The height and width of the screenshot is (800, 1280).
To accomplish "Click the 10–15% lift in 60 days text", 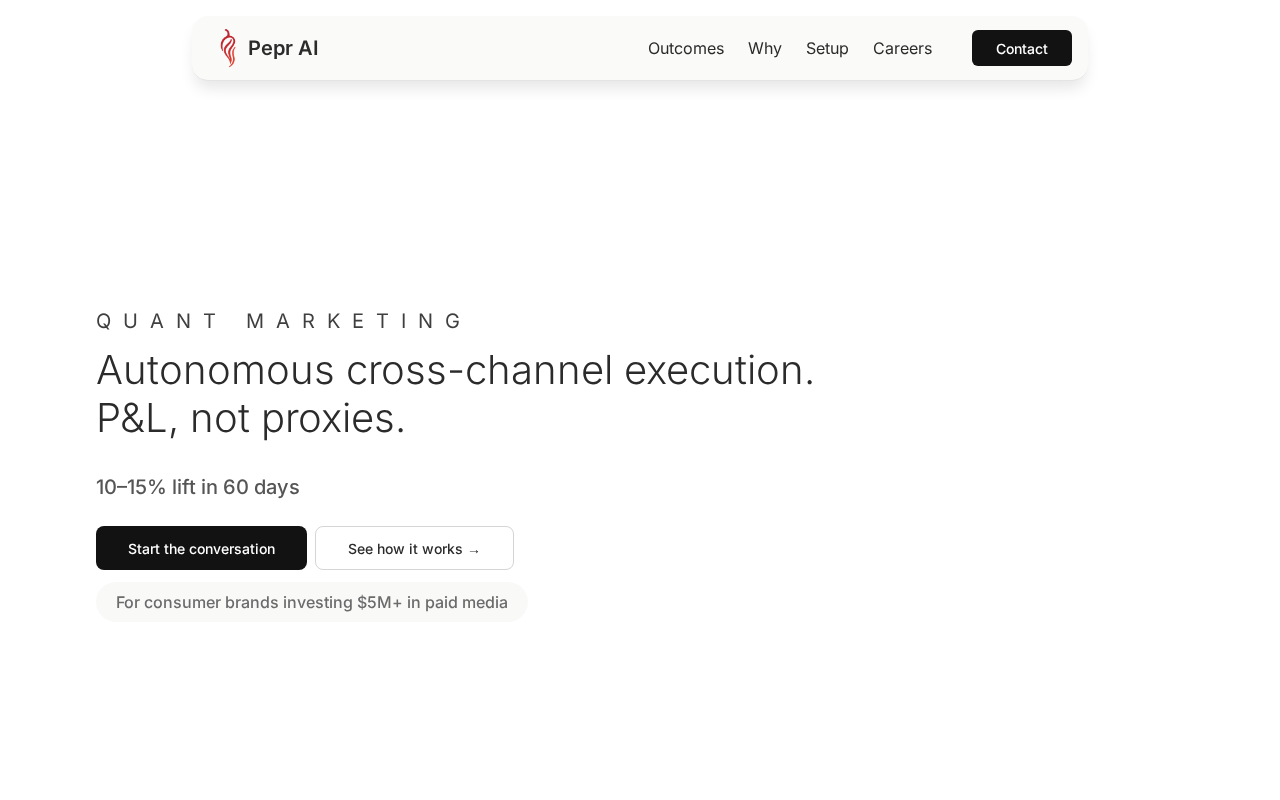I will [197, 487].
